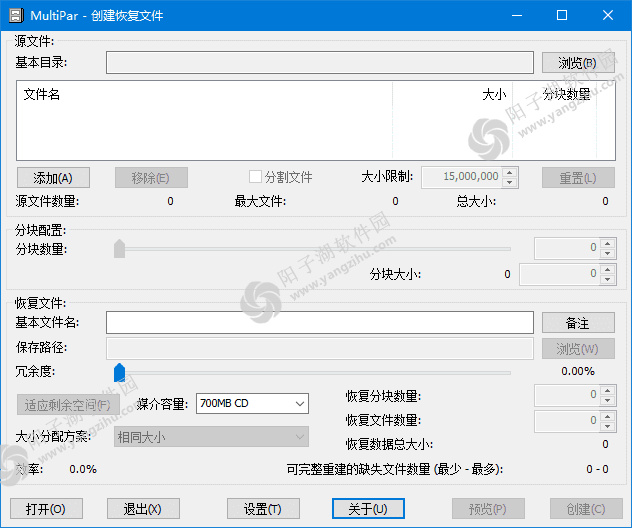The image size is (632, 528).
Task: Click the 保存路径 path field
Action: coord(320,348)
